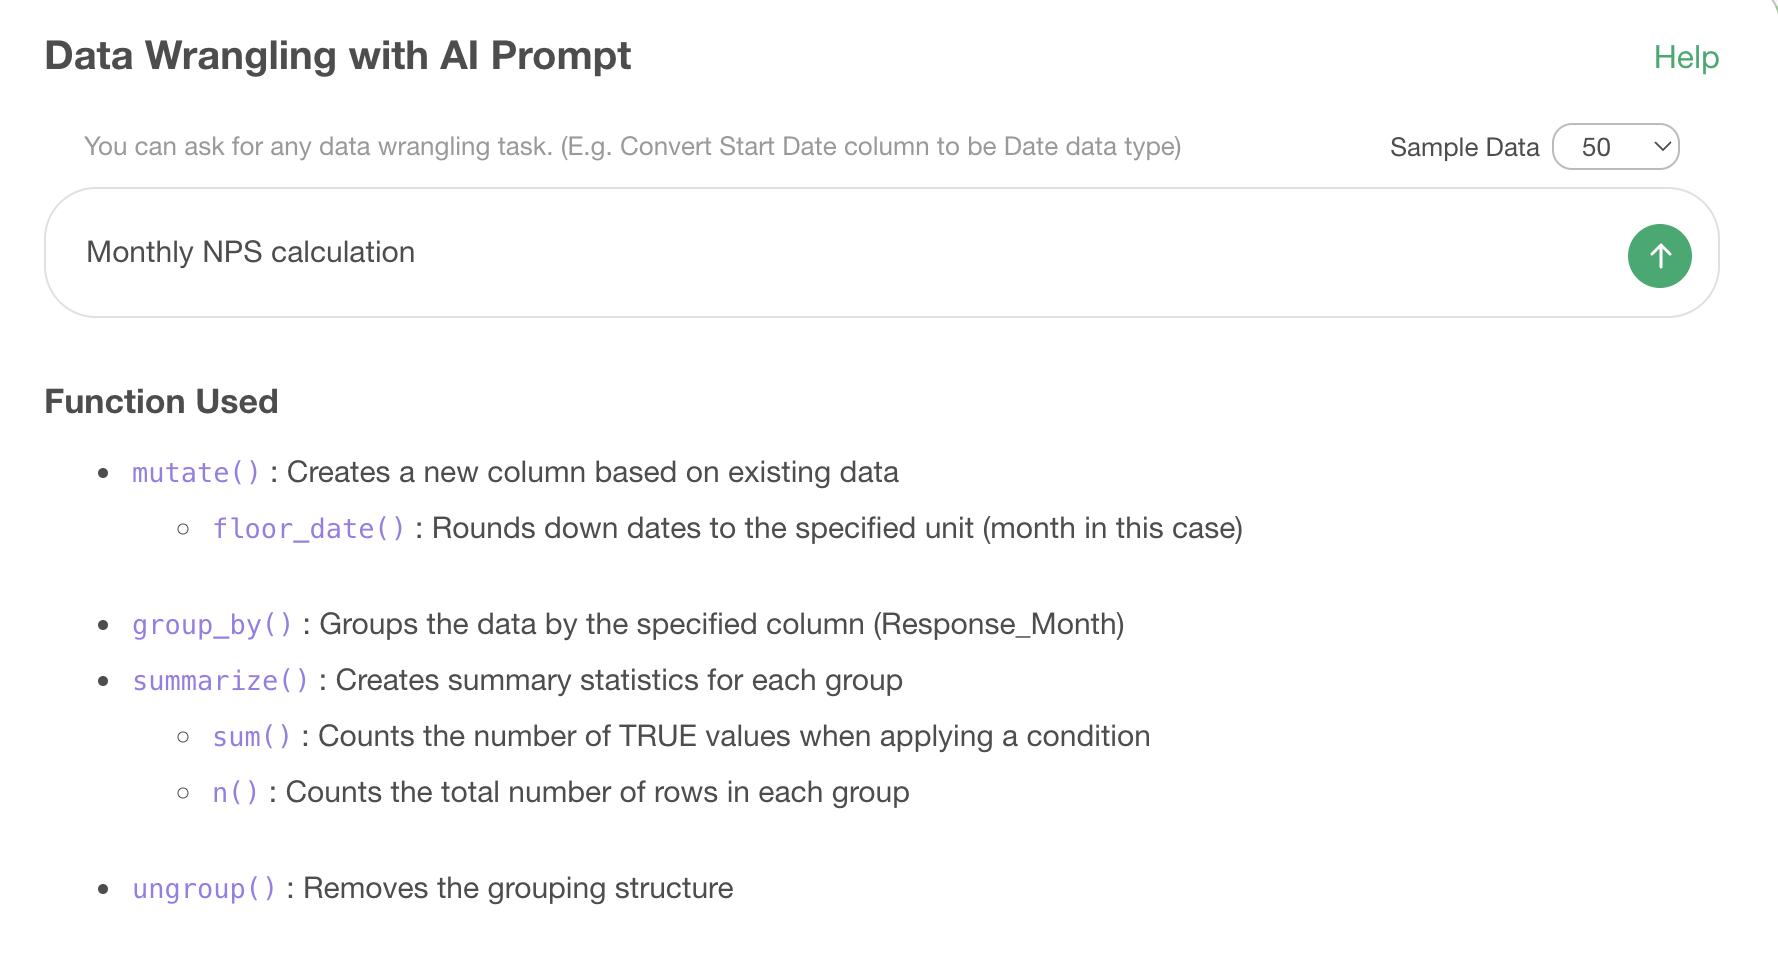
Task: Click the 'Rounds down dates' description text
Action: (x=836, y=529)
